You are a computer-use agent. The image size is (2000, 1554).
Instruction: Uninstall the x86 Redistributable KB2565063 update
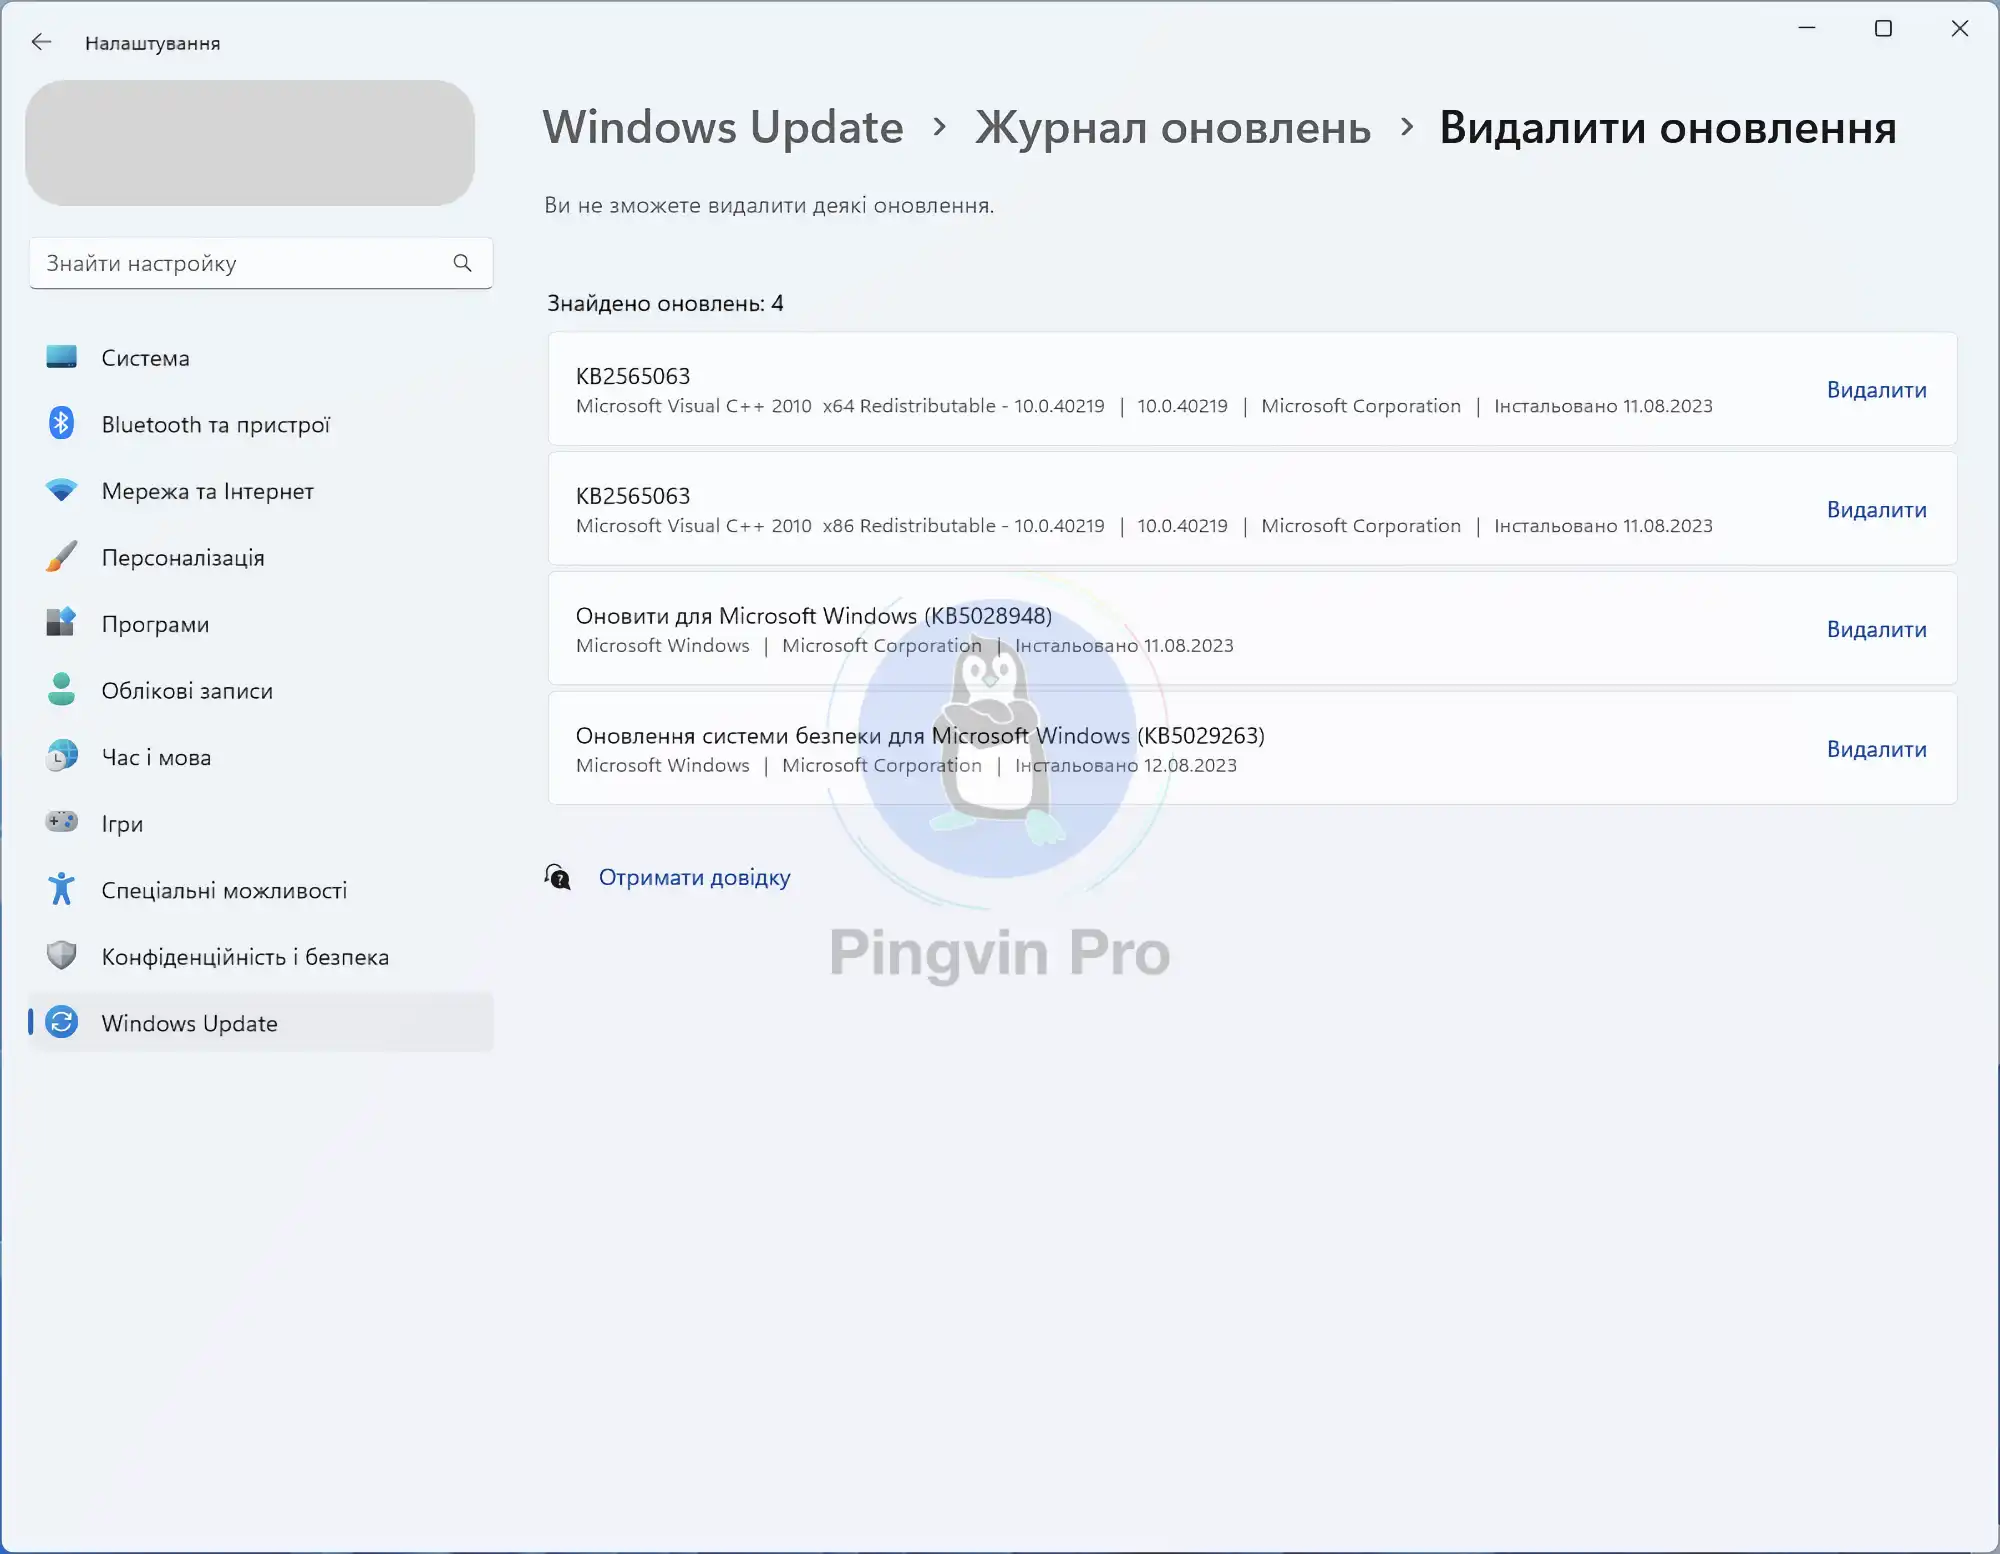[x=1876, y=510]
